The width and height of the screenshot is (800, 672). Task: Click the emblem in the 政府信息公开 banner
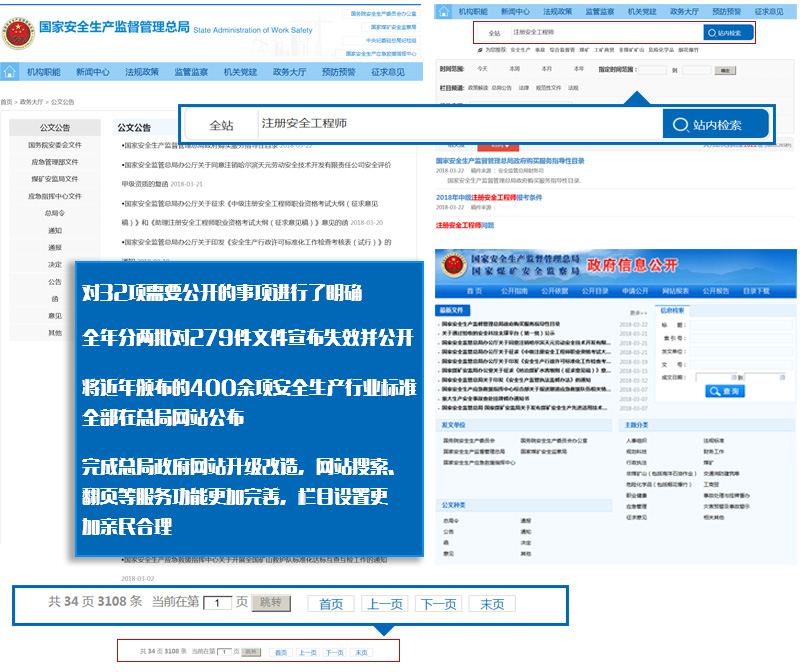pos(453,266)
